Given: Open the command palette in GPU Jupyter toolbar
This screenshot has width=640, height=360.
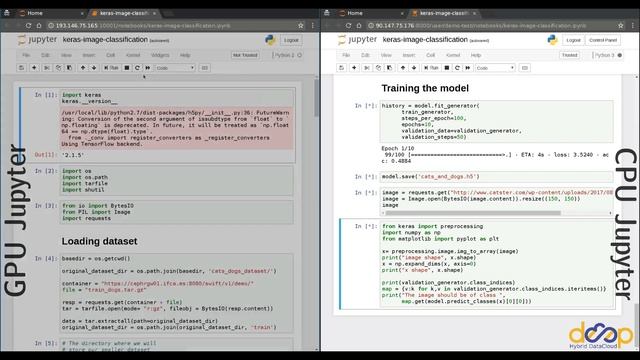Looking at the screenshot, I should click(x=205, y=68).
